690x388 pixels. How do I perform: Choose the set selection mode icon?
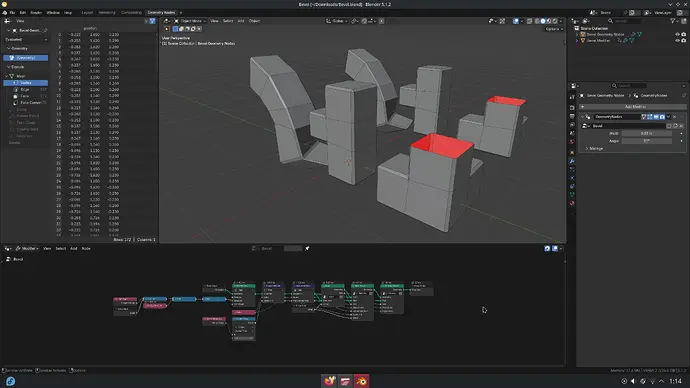(175, 29)
